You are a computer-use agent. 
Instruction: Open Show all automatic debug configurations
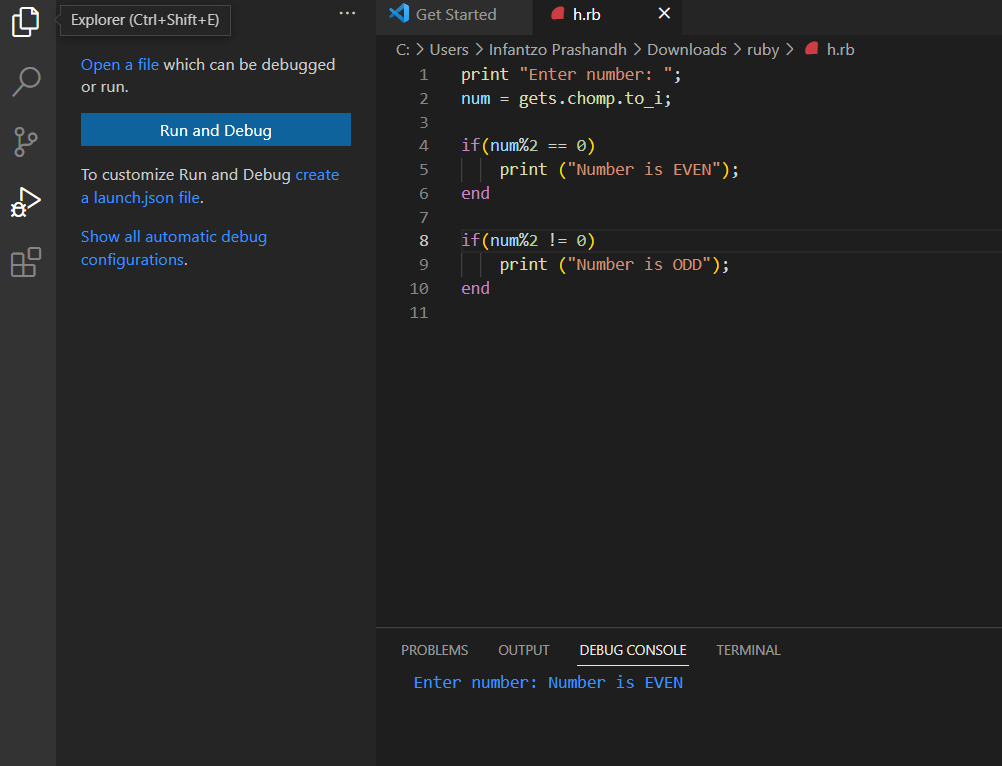coord(173,236)
